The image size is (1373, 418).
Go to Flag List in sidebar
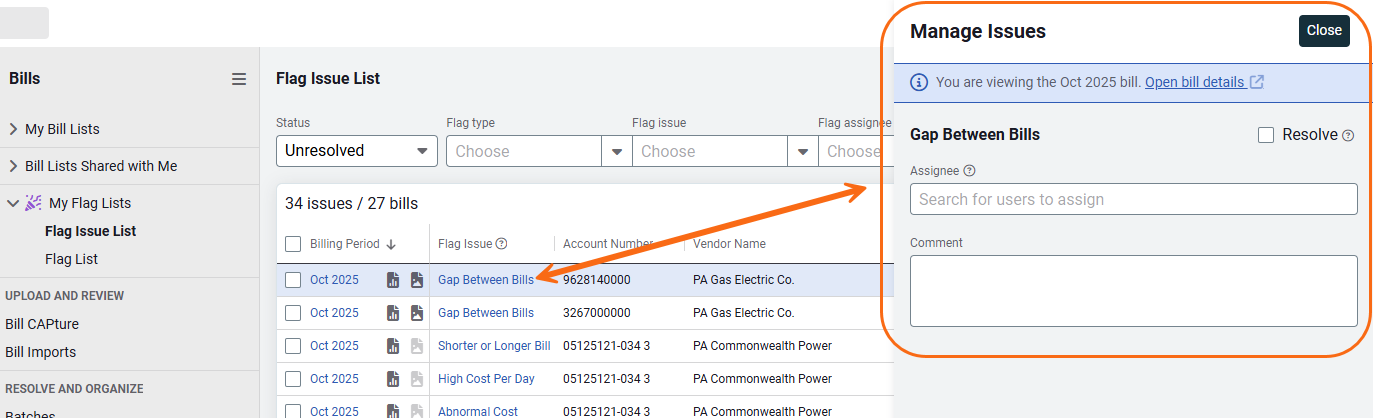click(x=71, y=259)
